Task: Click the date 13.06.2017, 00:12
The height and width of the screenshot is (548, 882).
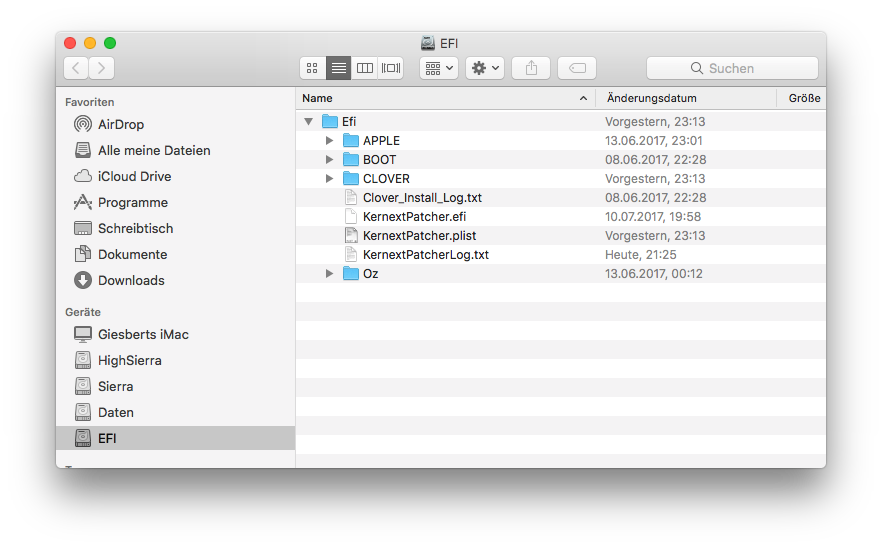Action: pos(654,273)
